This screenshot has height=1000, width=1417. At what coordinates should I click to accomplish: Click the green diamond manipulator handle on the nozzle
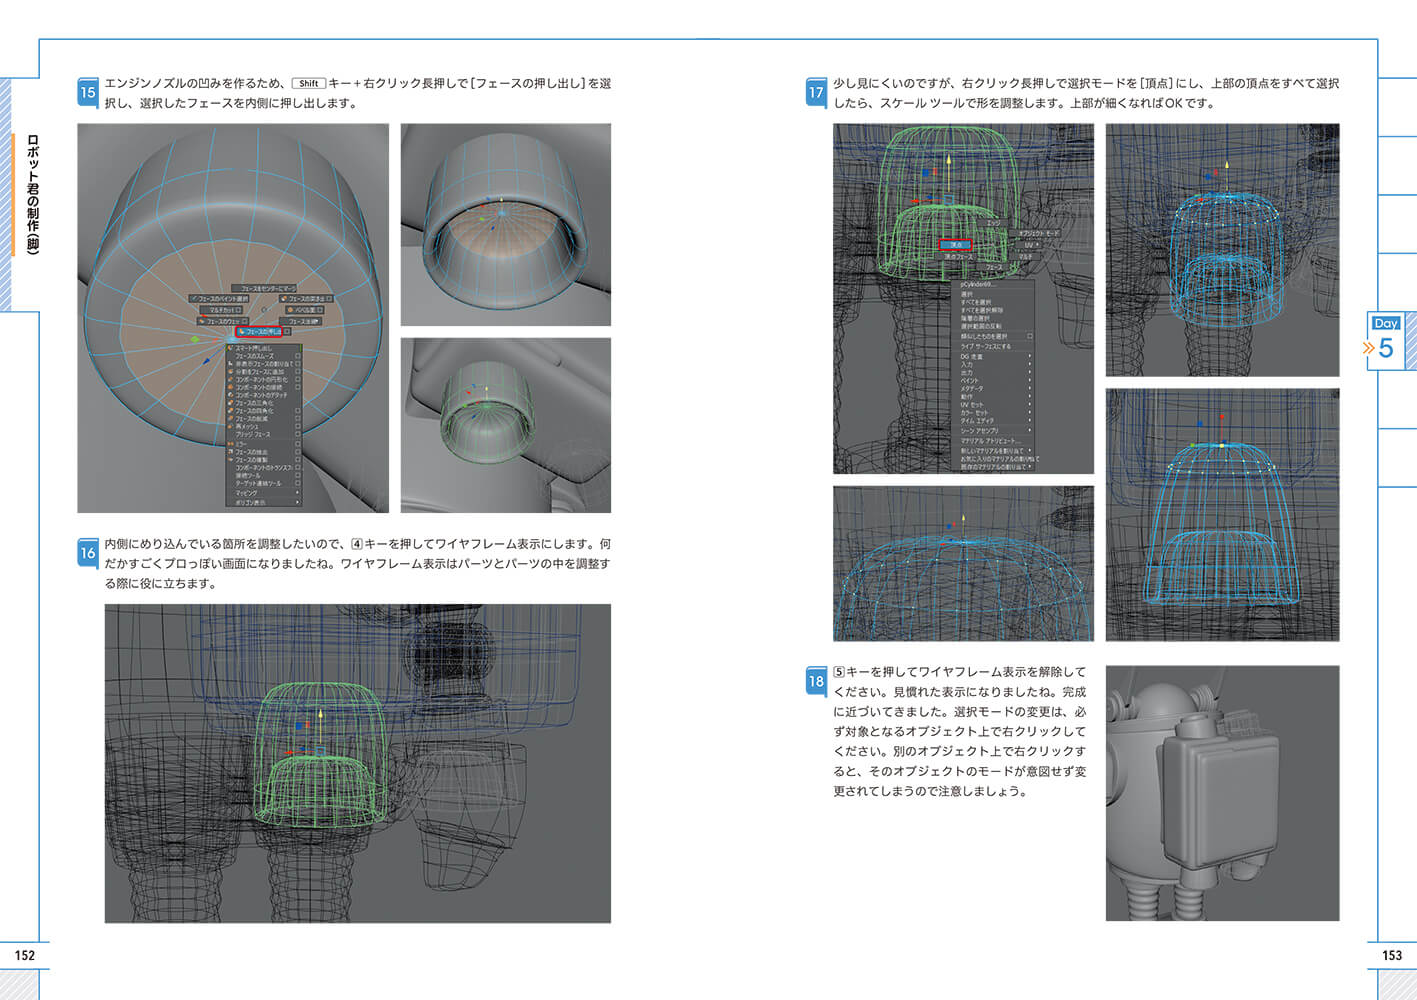click(194, 340)
